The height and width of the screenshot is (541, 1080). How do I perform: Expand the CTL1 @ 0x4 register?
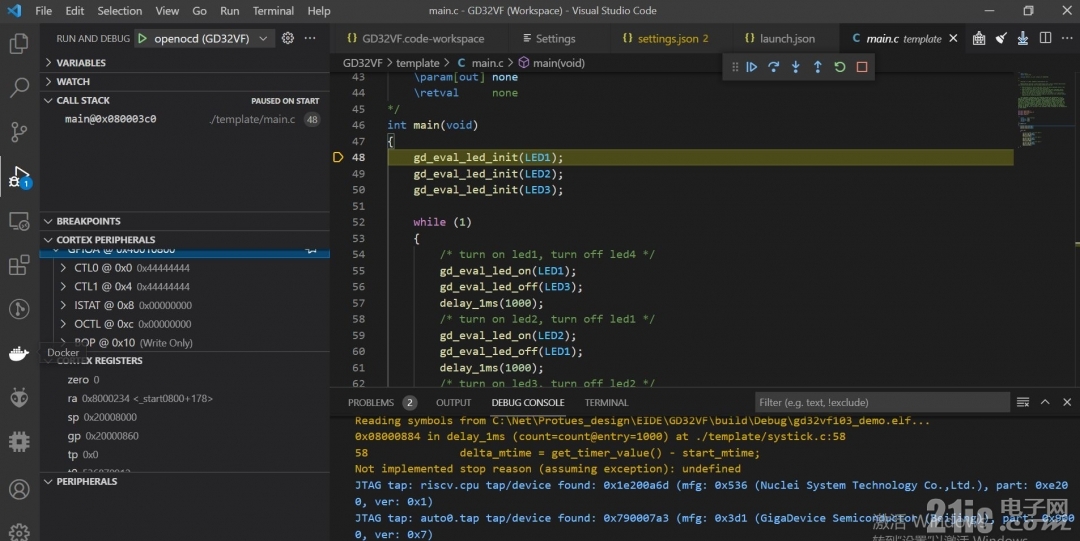pos(63,287)
